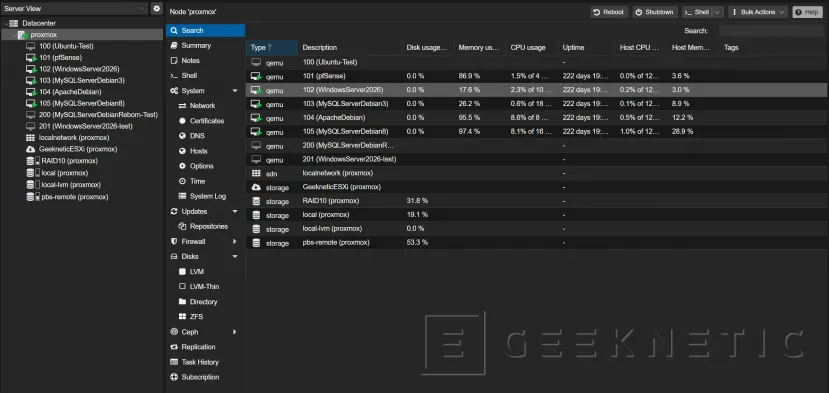Click the LVM square icon

(x=182, y=272)
